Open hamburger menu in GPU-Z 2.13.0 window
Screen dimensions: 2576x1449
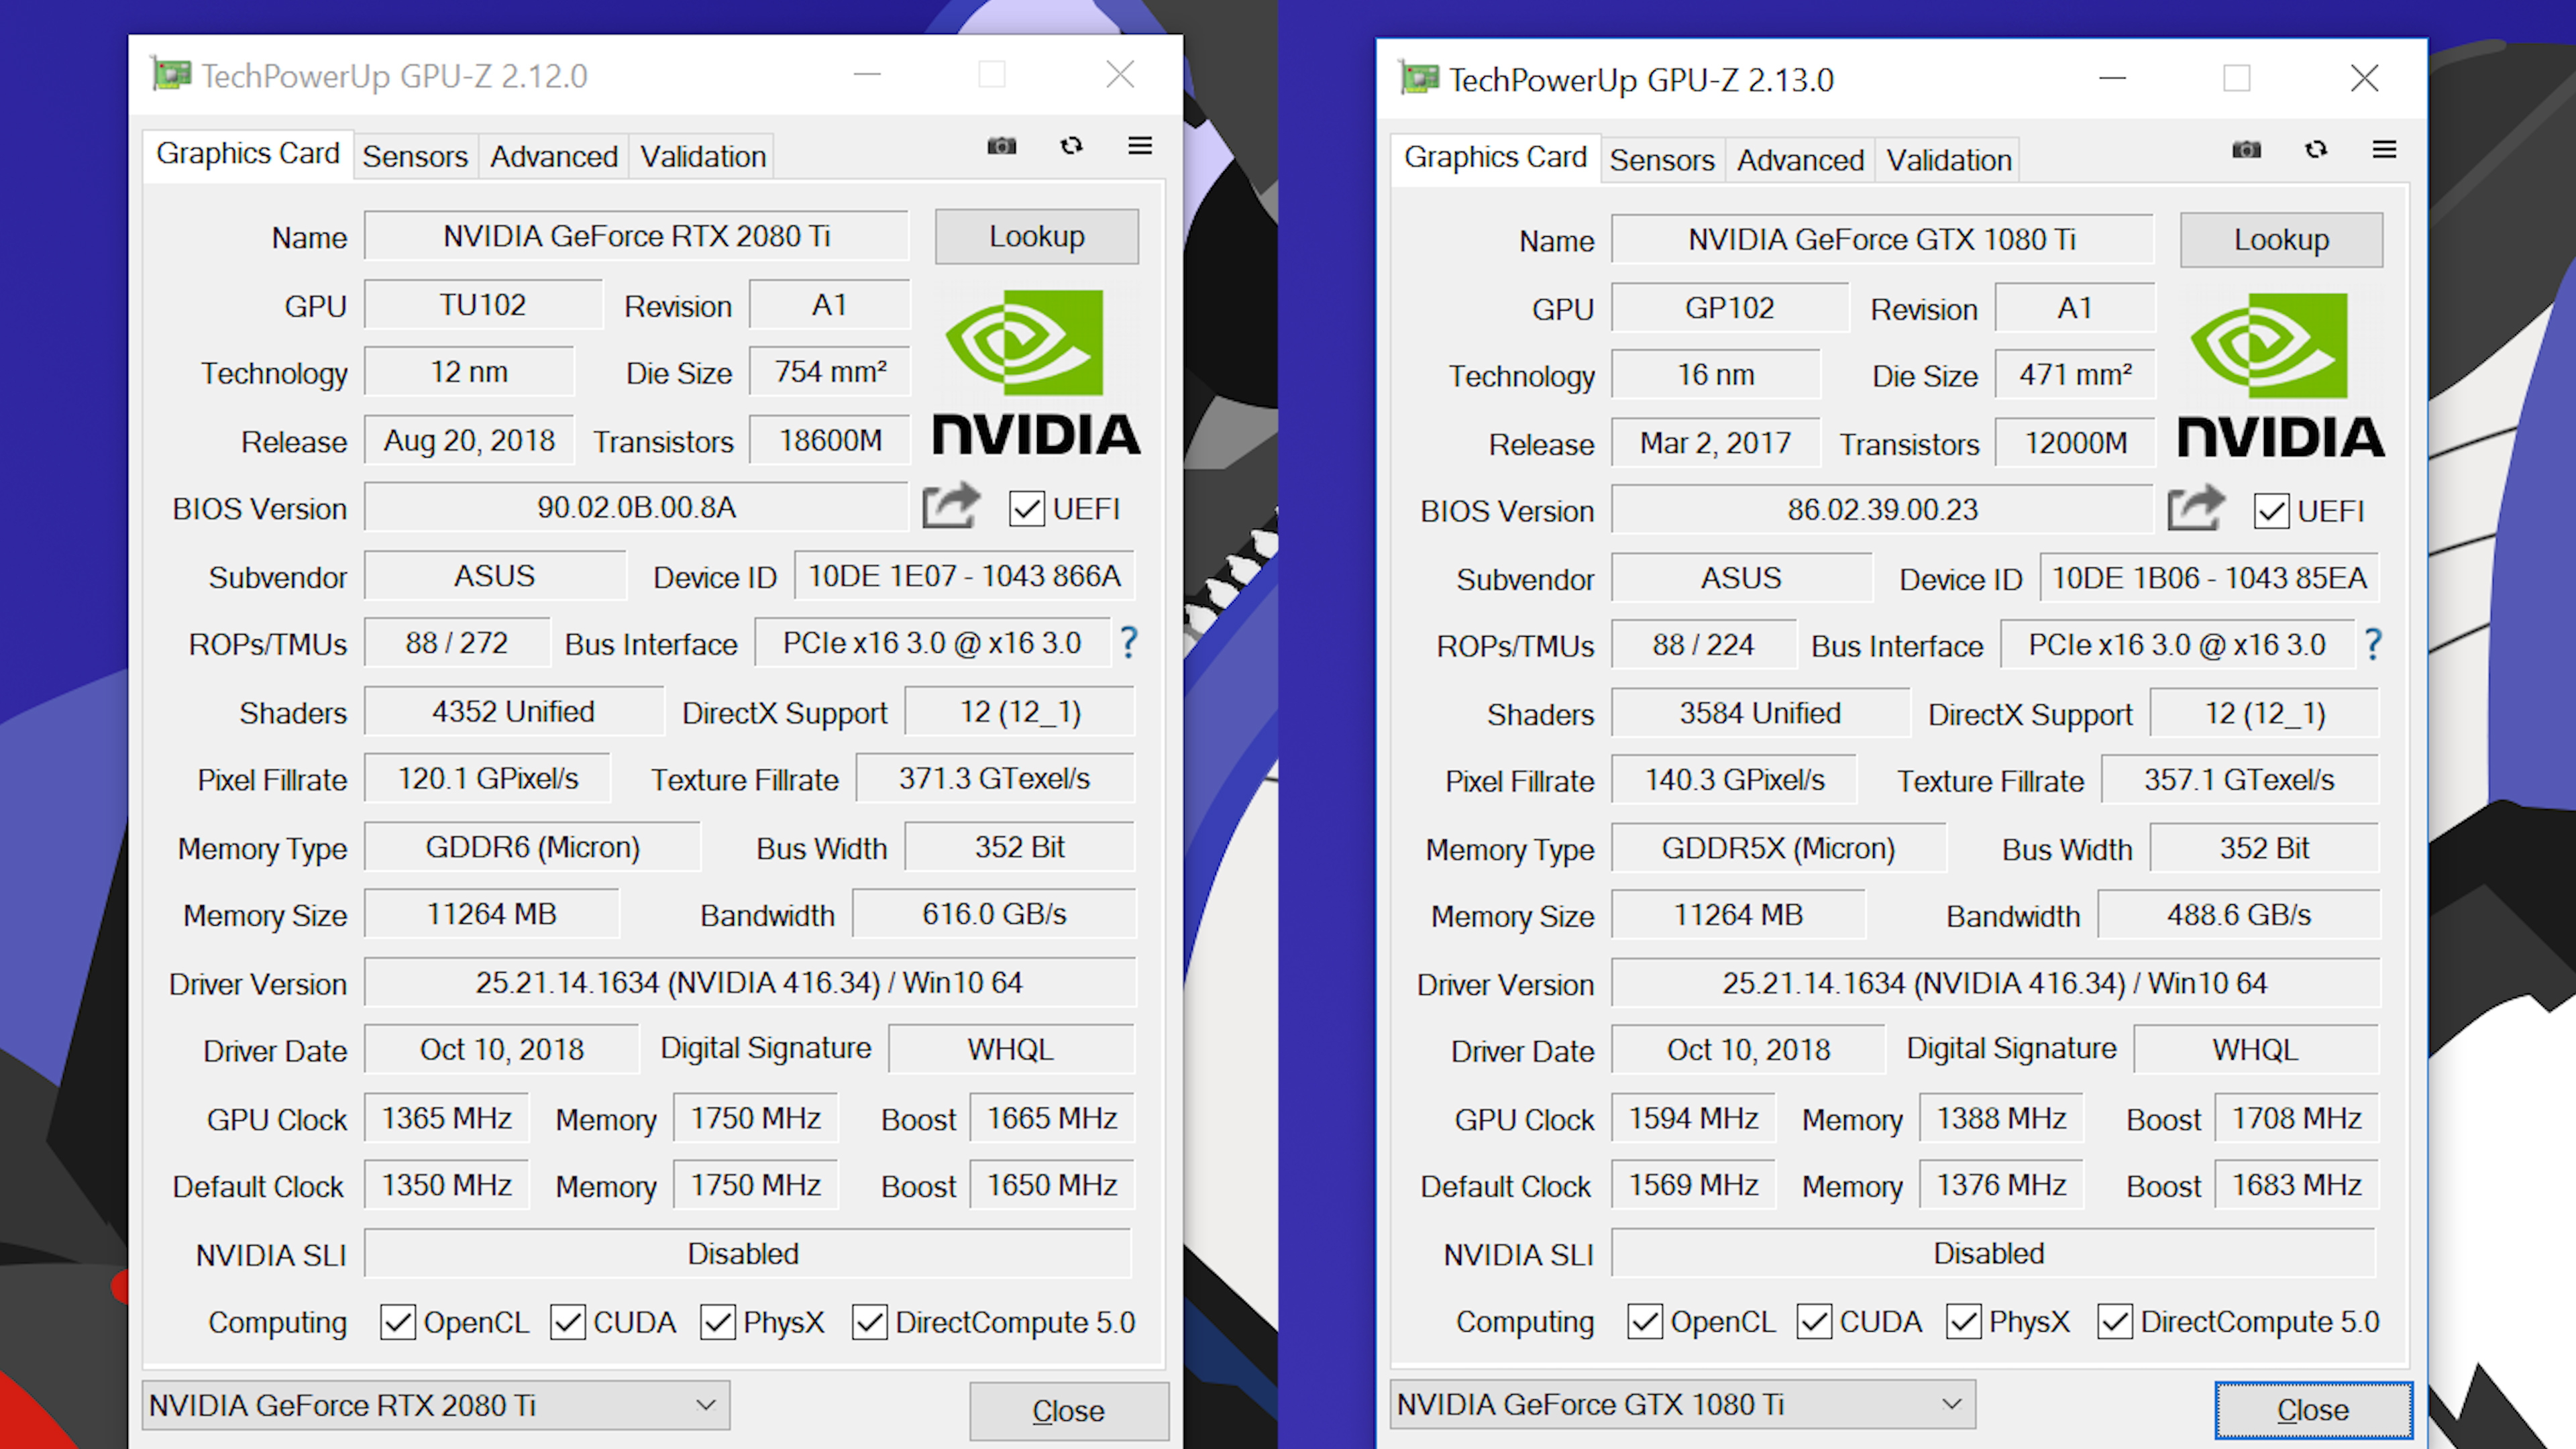[x=2385, y=150]
